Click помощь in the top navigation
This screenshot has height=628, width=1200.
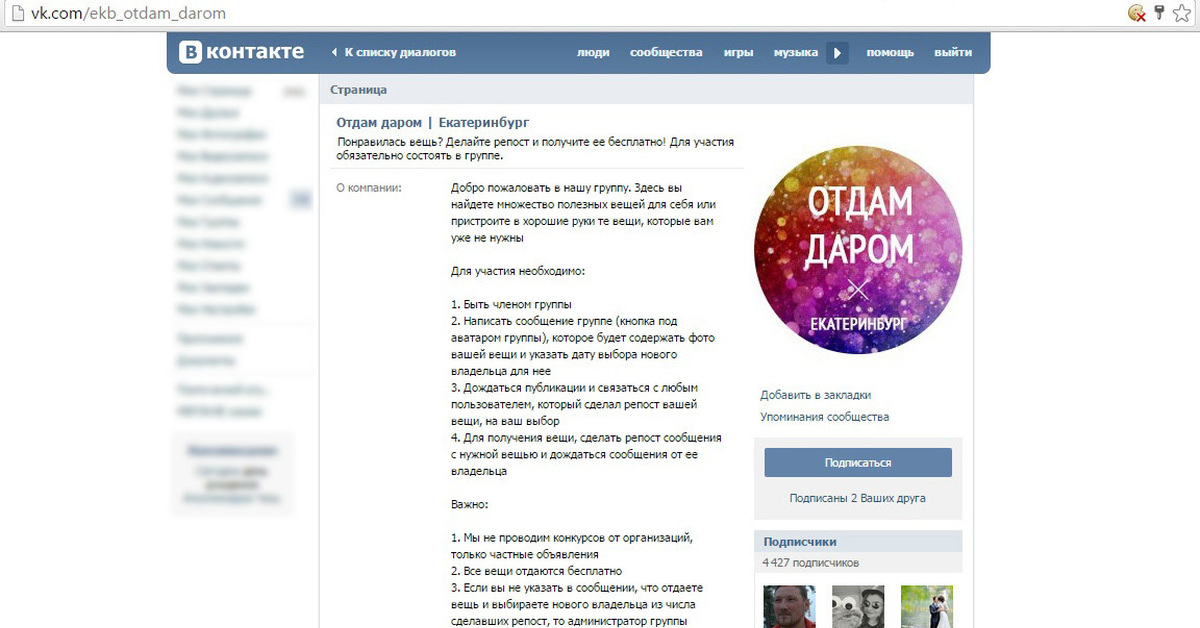coord(889,52)
